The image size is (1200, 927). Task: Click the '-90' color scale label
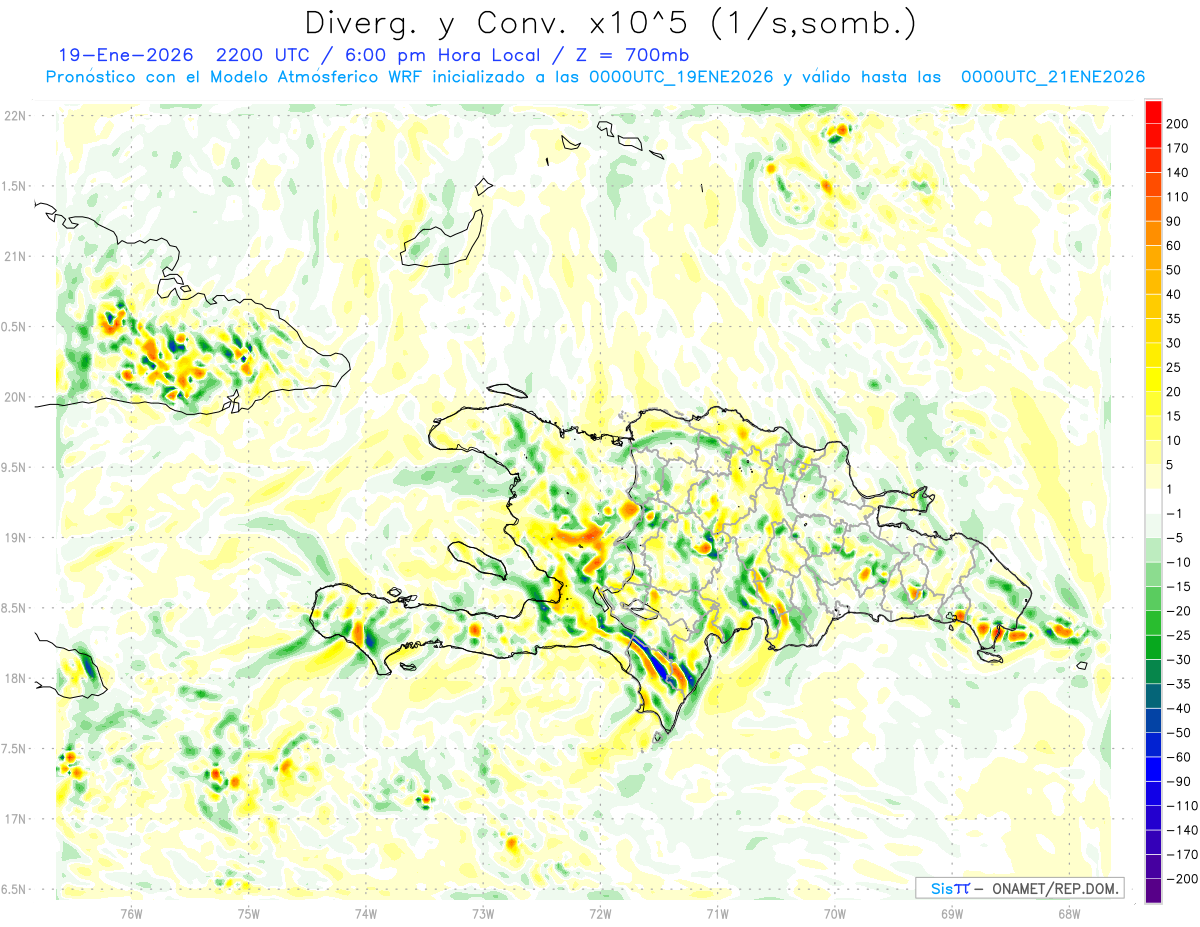pyautogui.click(x=1179, y=781)
